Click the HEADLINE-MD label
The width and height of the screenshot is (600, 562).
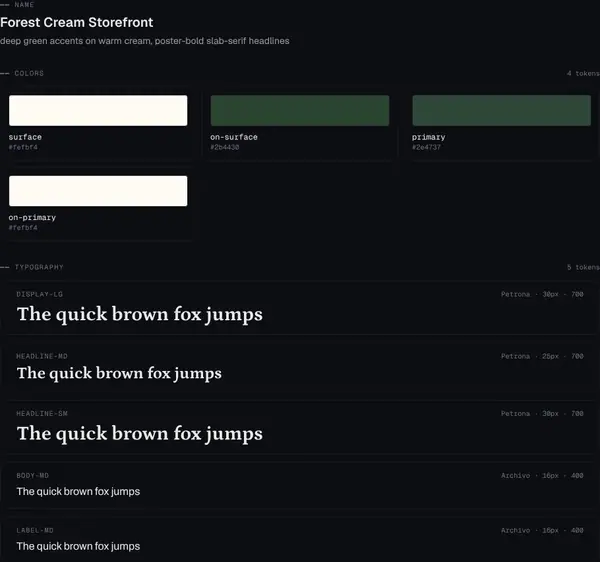[42, 356]
